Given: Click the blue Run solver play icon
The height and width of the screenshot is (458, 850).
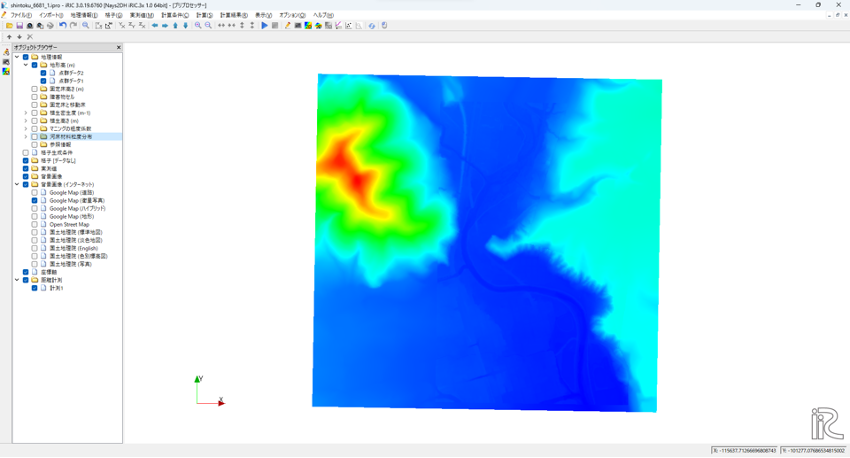Looking at the screenshot, I should 265,25.
